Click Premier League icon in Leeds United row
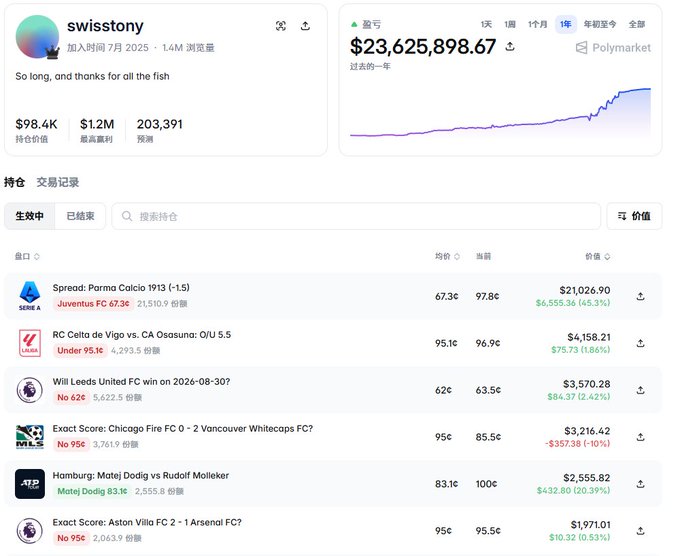Screen dimensions: 680x556 point(29,390)
